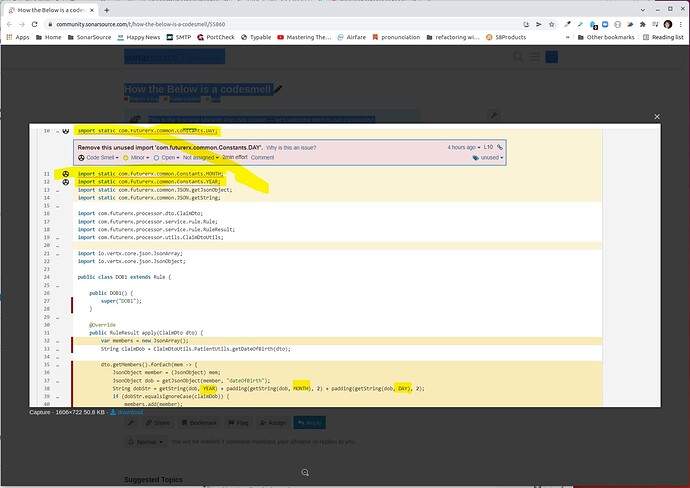Expand the bookmarks bar overflow chevron
Image resolution: width=690 pixels, height=488 pixels.
tap(567, 37)
